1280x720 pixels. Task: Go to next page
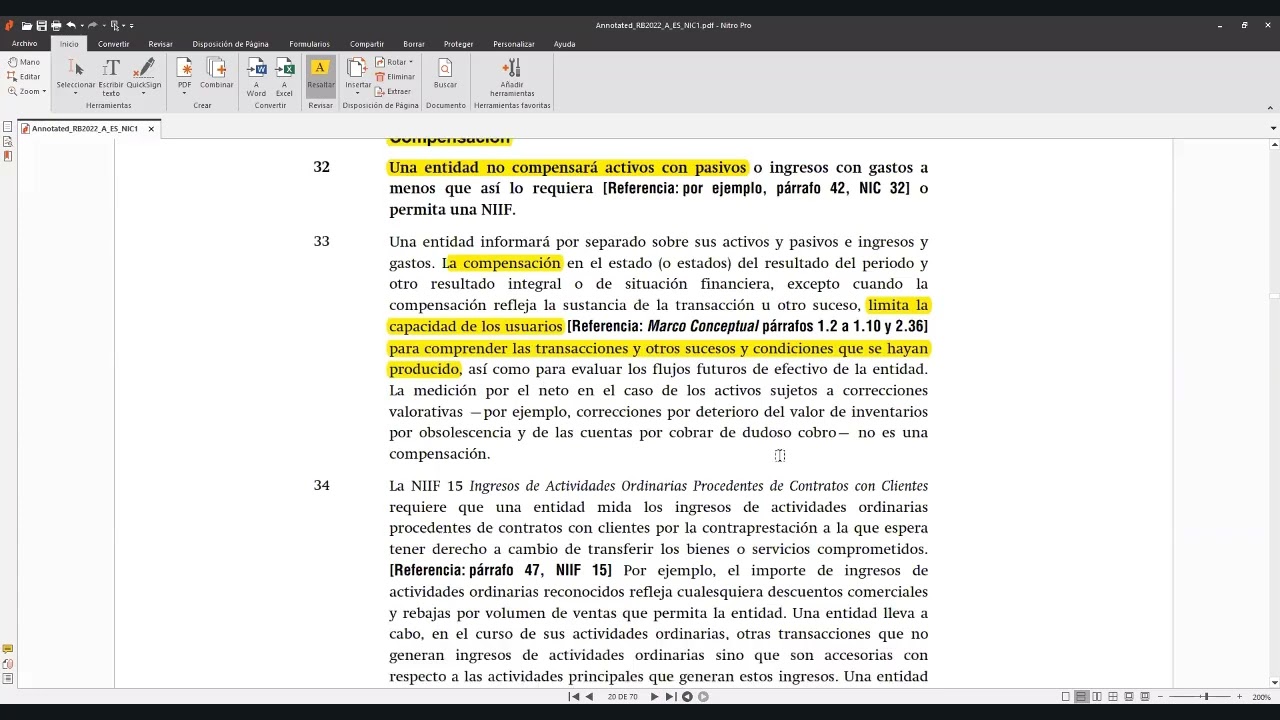click(655, 696)
